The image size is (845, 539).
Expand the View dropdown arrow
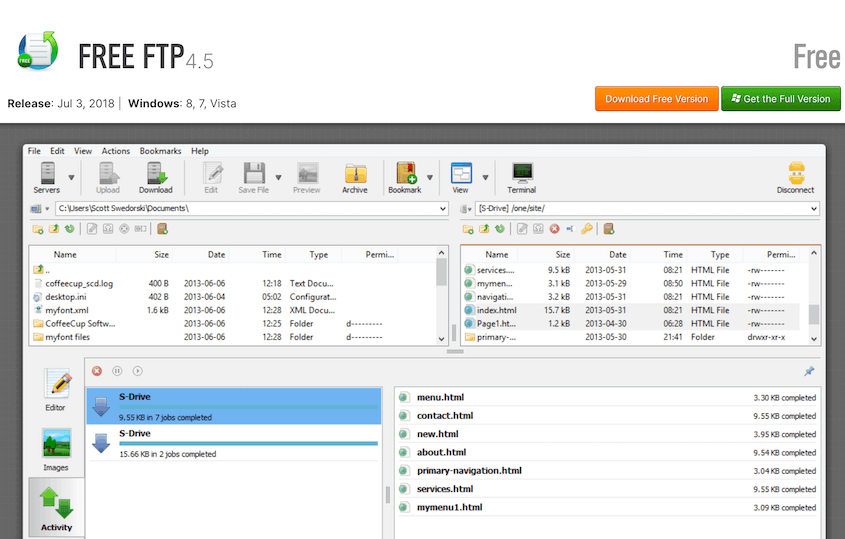(x=486, y=177)
